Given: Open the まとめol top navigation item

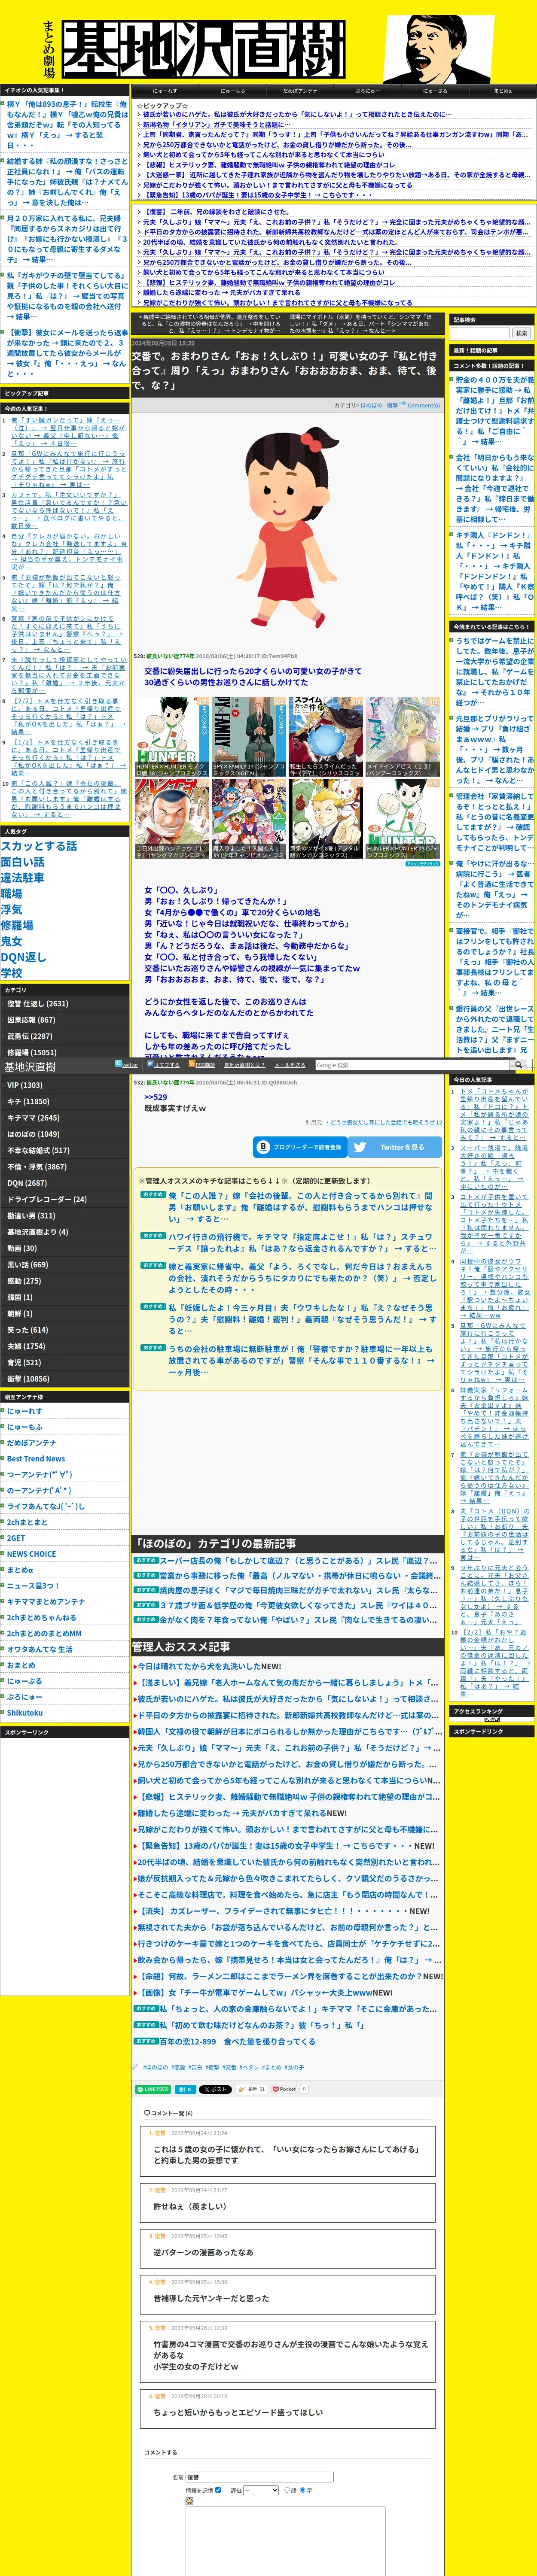Looking at the screenshot, I should 502,91.
